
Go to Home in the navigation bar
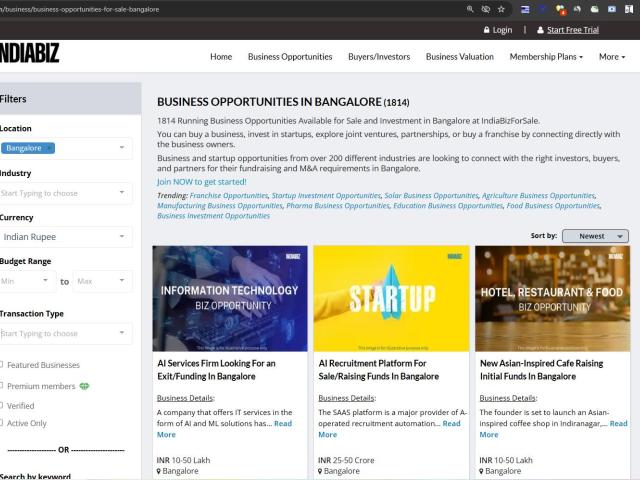pos(221,57)
